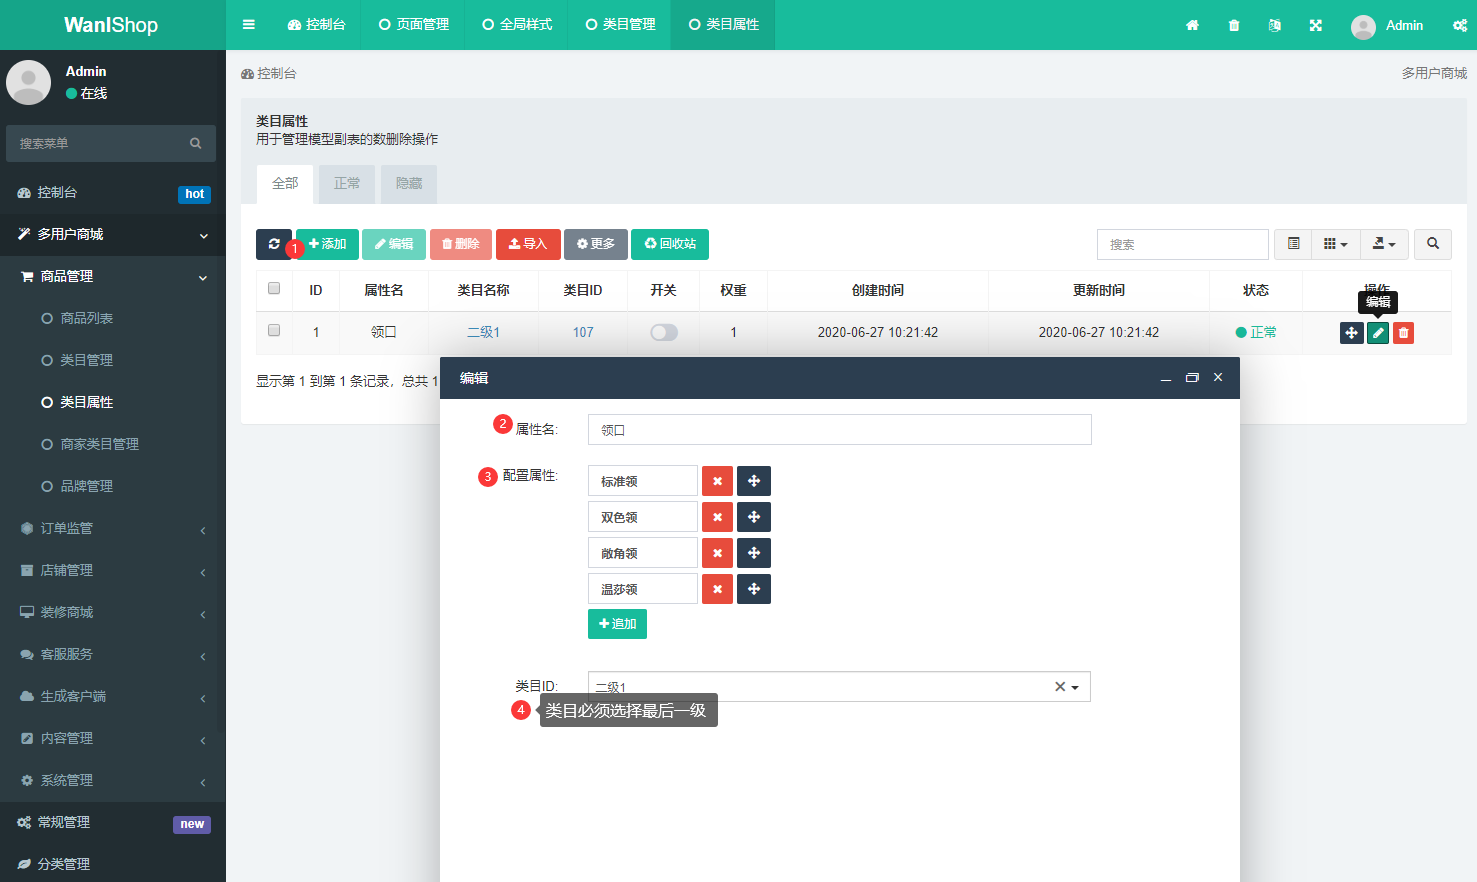Open the 全局样式 top tab
Viewport: 1477px width, 882px height.
point(517,25)
